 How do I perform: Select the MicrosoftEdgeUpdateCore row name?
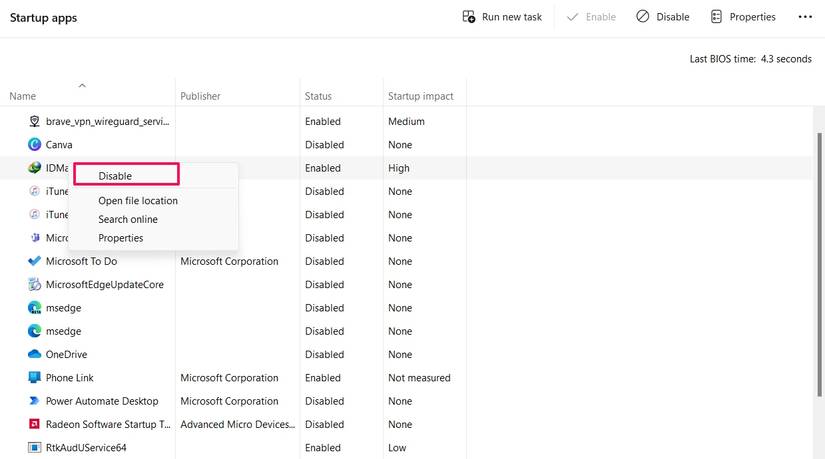pos(105,284)
